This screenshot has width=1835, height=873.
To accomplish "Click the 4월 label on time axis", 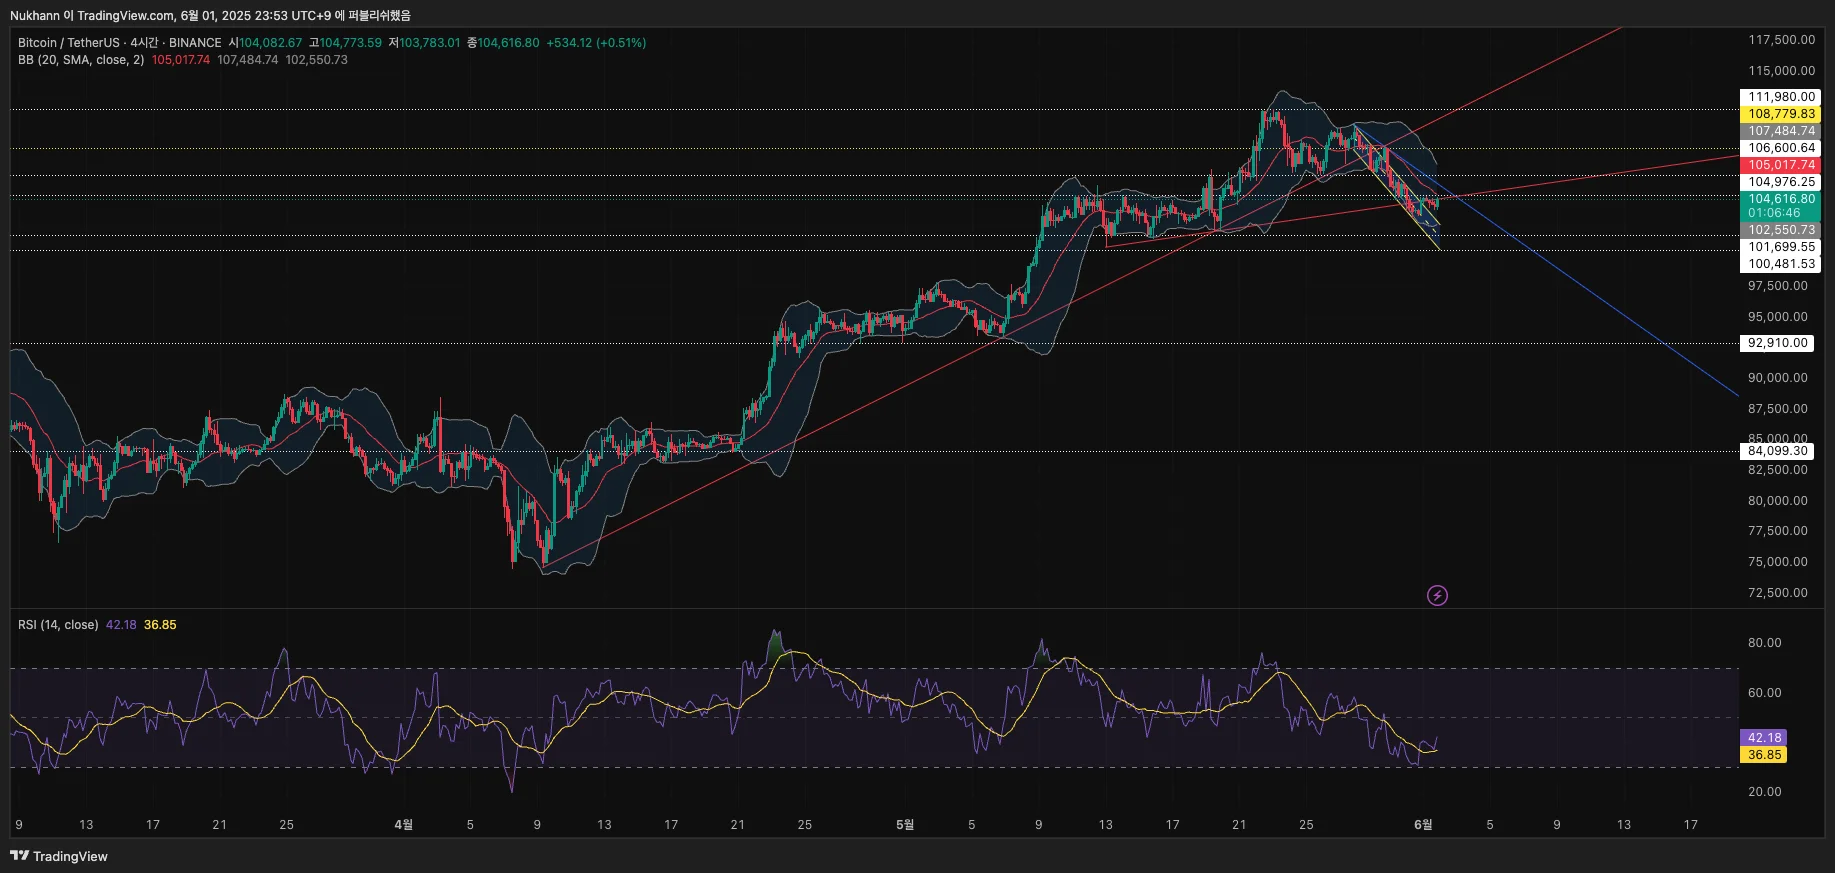I will (x=403, y=825).
